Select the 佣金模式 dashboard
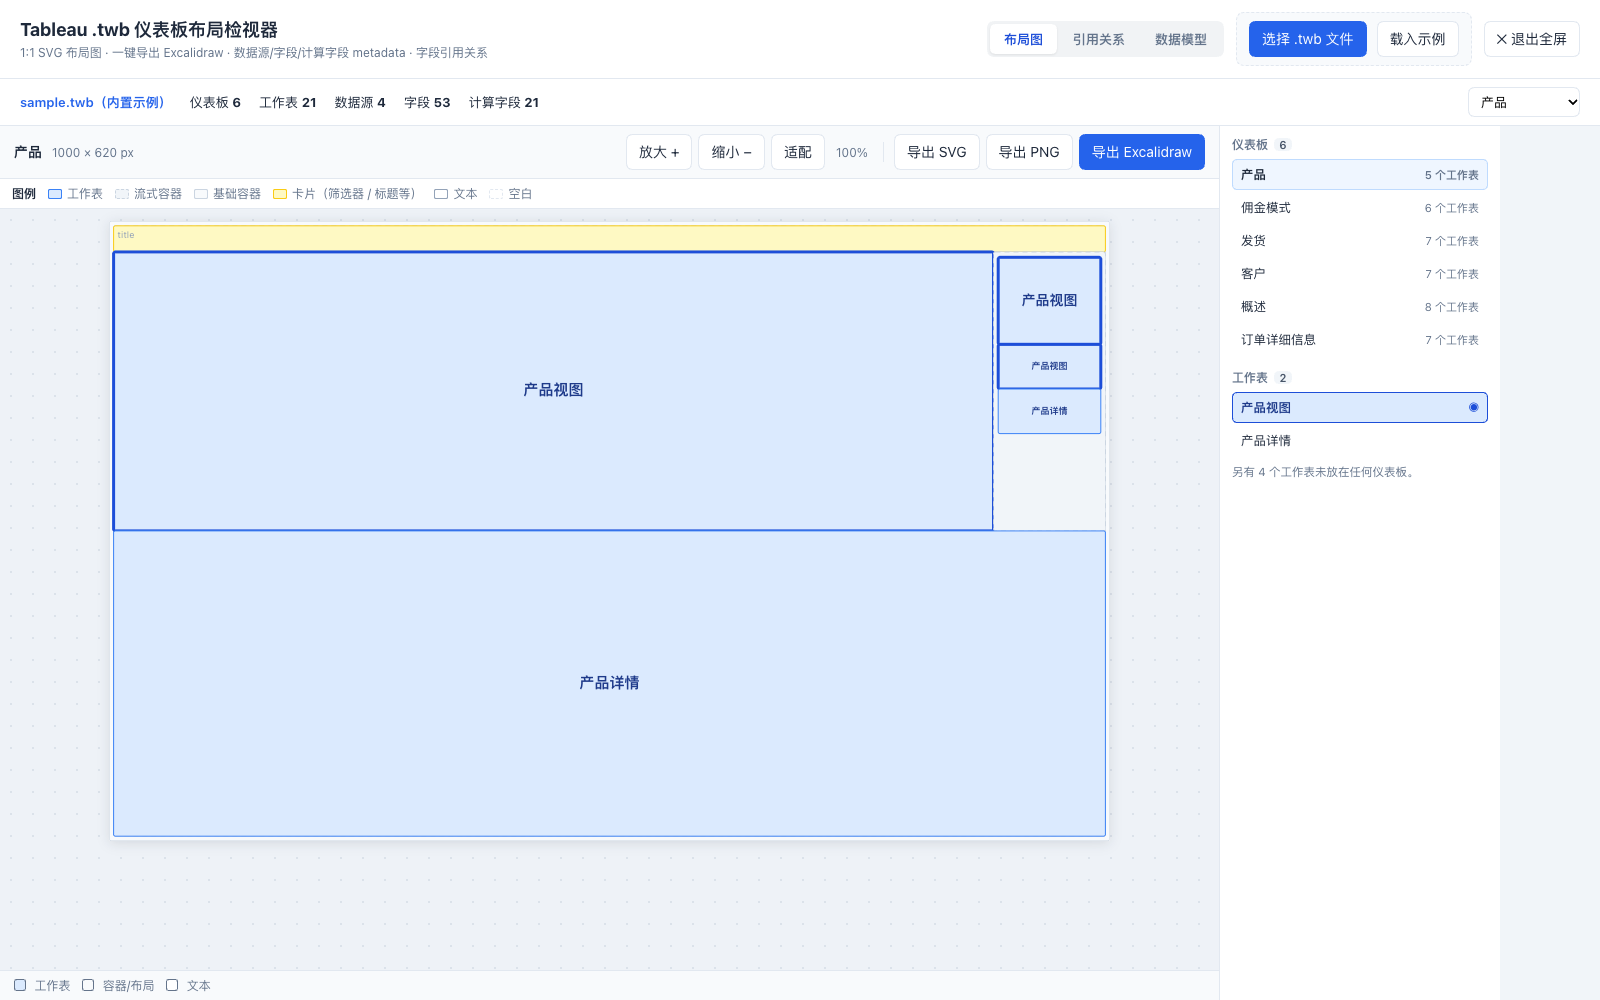Image resolution: width=1600 pixels, height=1000 pixels. [1359, 208]
